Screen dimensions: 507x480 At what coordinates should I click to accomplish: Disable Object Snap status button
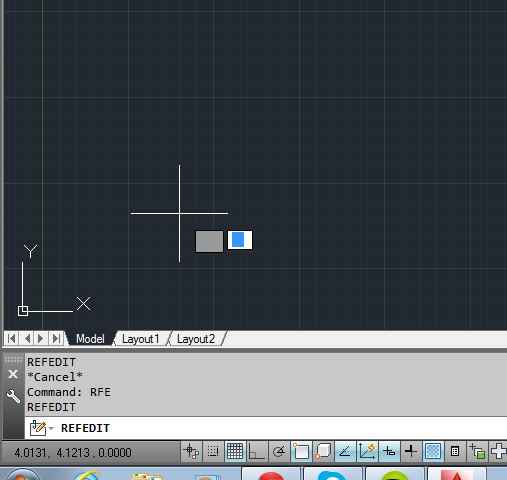point(301,452)
